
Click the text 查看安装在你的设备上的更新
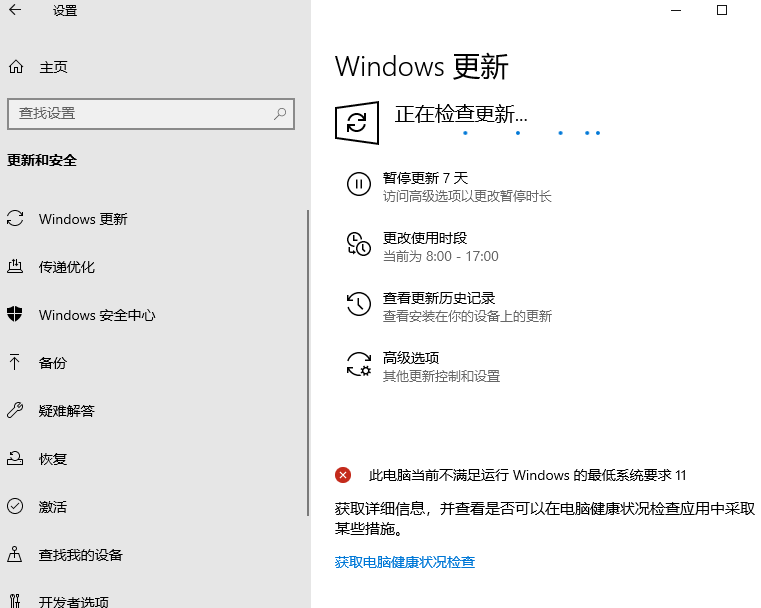coord(467,316)
